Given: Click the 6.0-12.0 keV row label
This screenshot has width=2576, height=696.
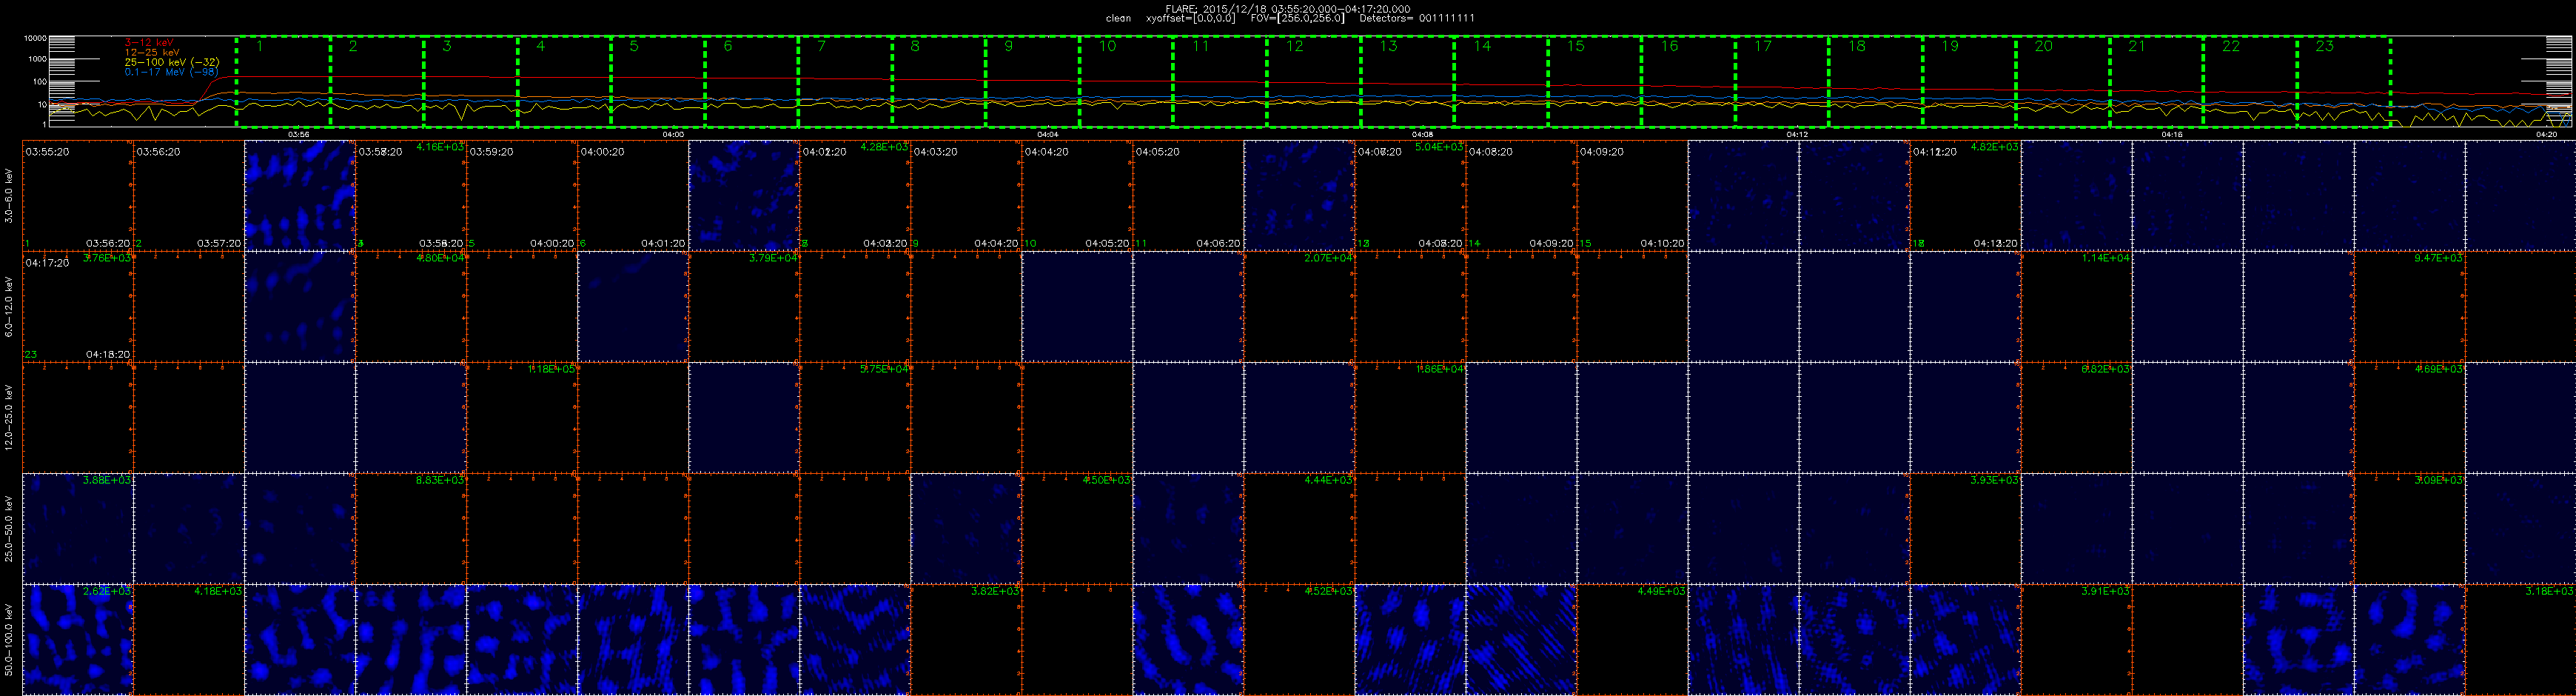Looking at the screenshot, I should tap(10, 306).
